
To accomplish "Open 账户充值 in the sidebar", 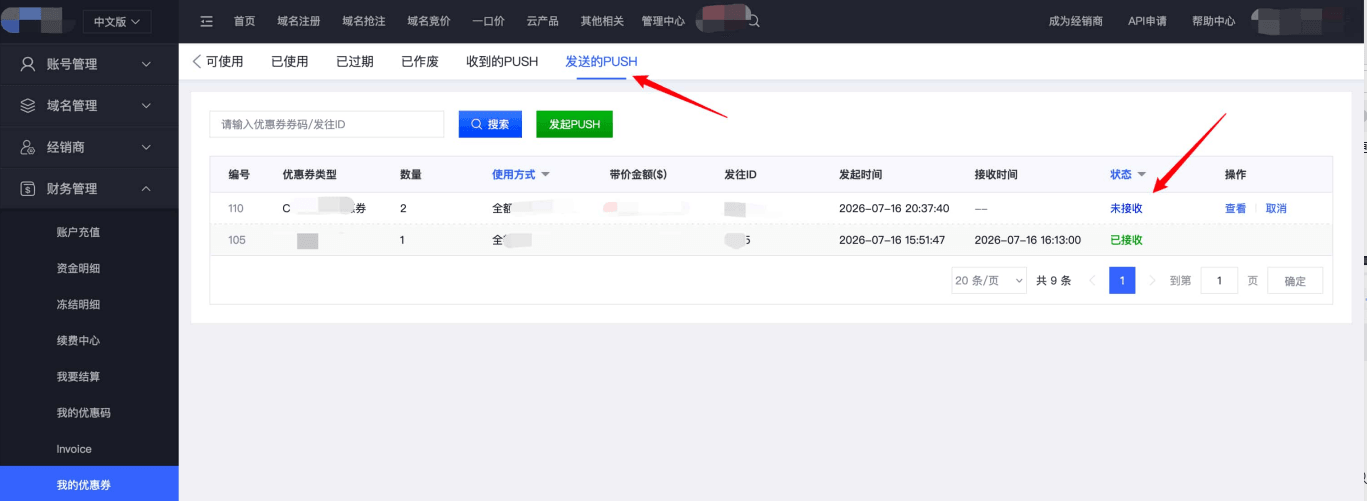I will pyautogui.click(x=78, y=232).
